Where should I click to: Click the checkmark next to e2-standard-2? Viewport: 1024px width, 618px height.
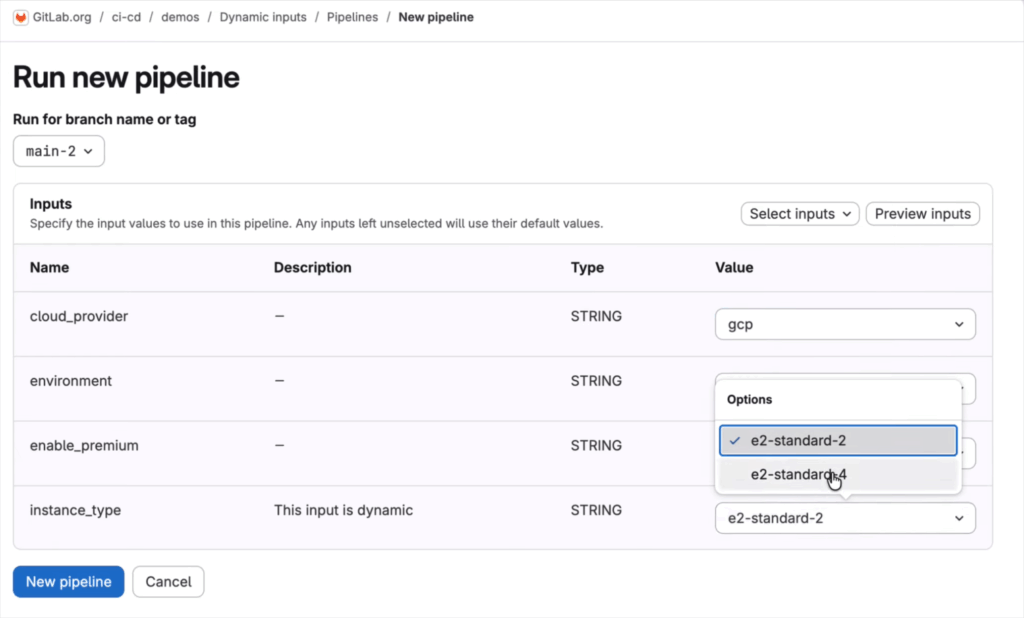tap(735, 440)
